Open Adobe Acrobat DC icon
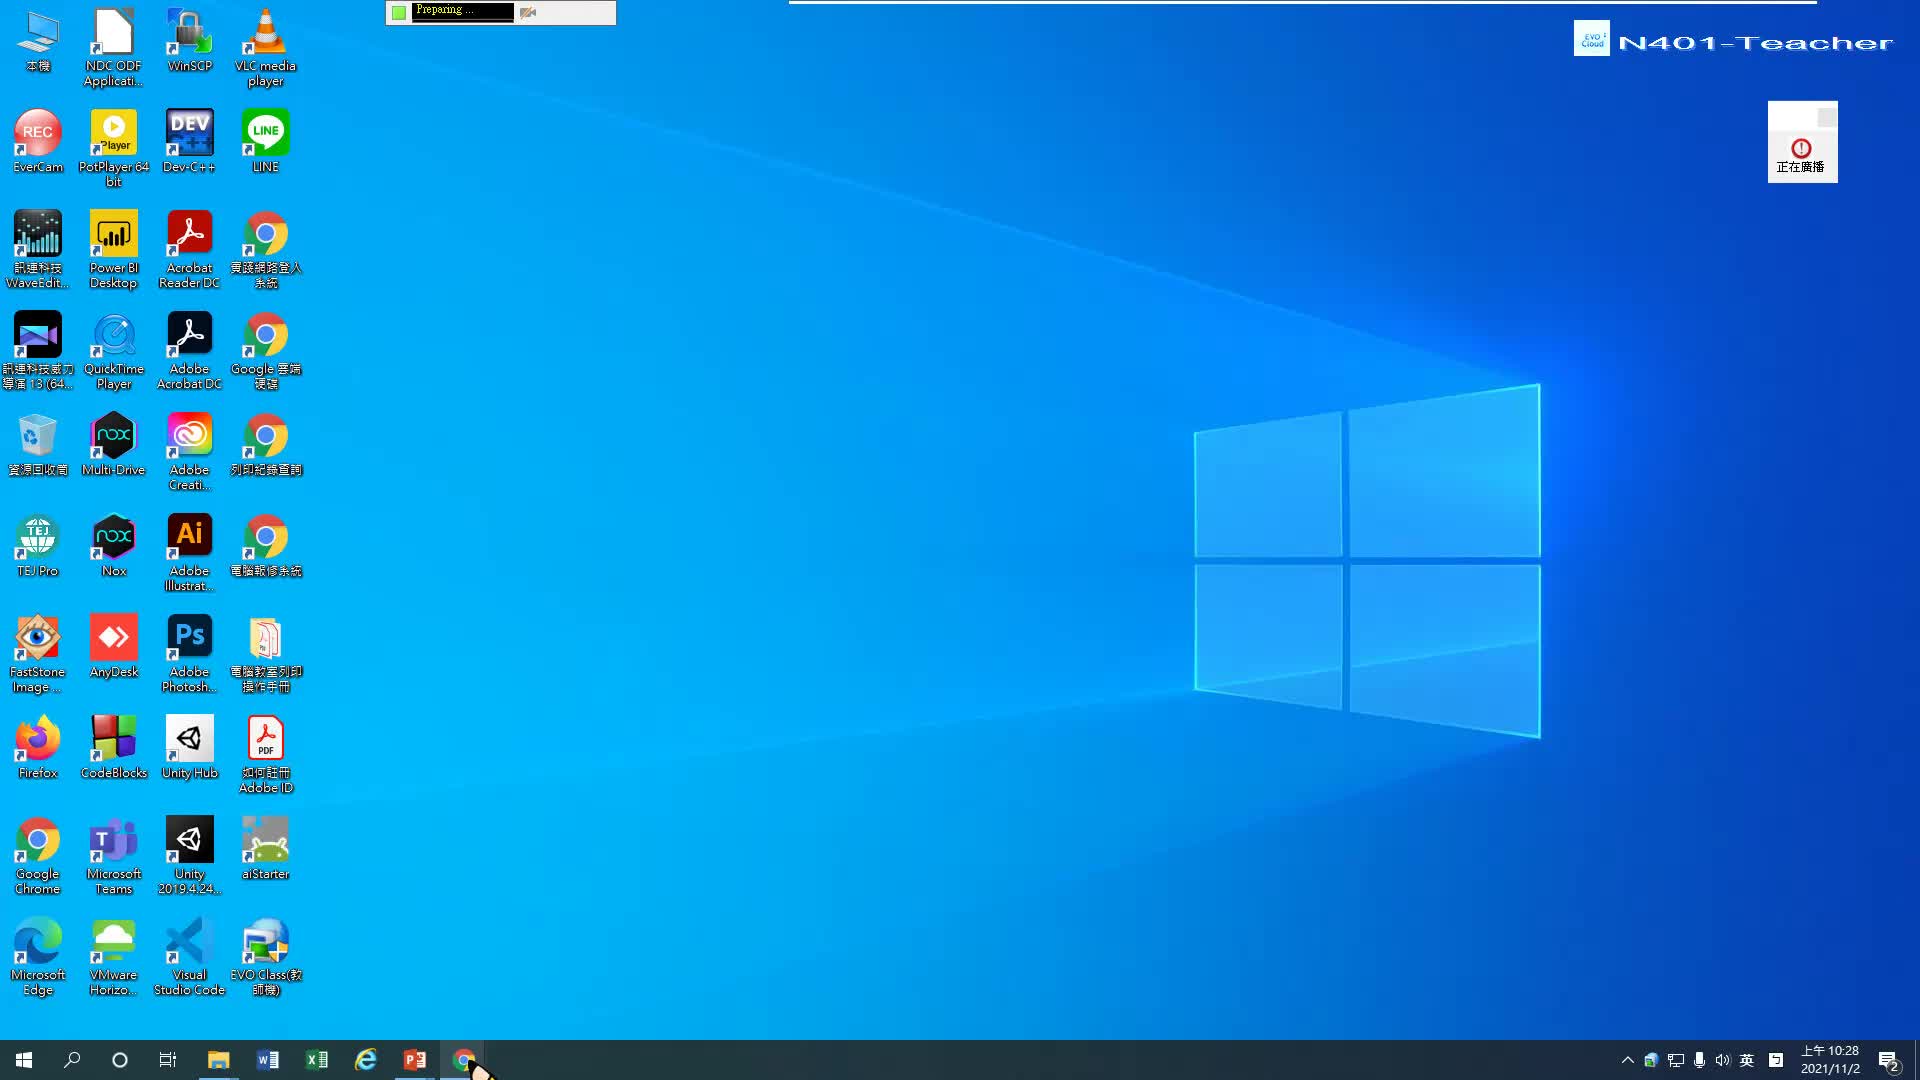Image resolution: width=1920 pixels, height=1080 pixels. 189,351
